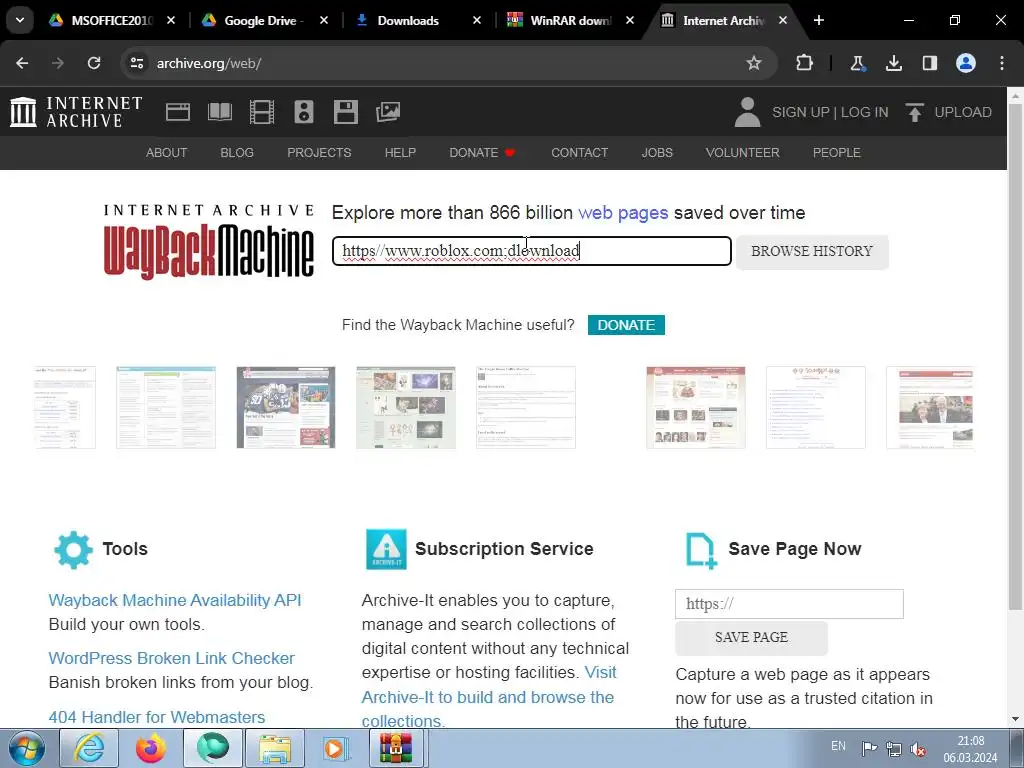Go to Internet Archive home logo

click(76, 112)
